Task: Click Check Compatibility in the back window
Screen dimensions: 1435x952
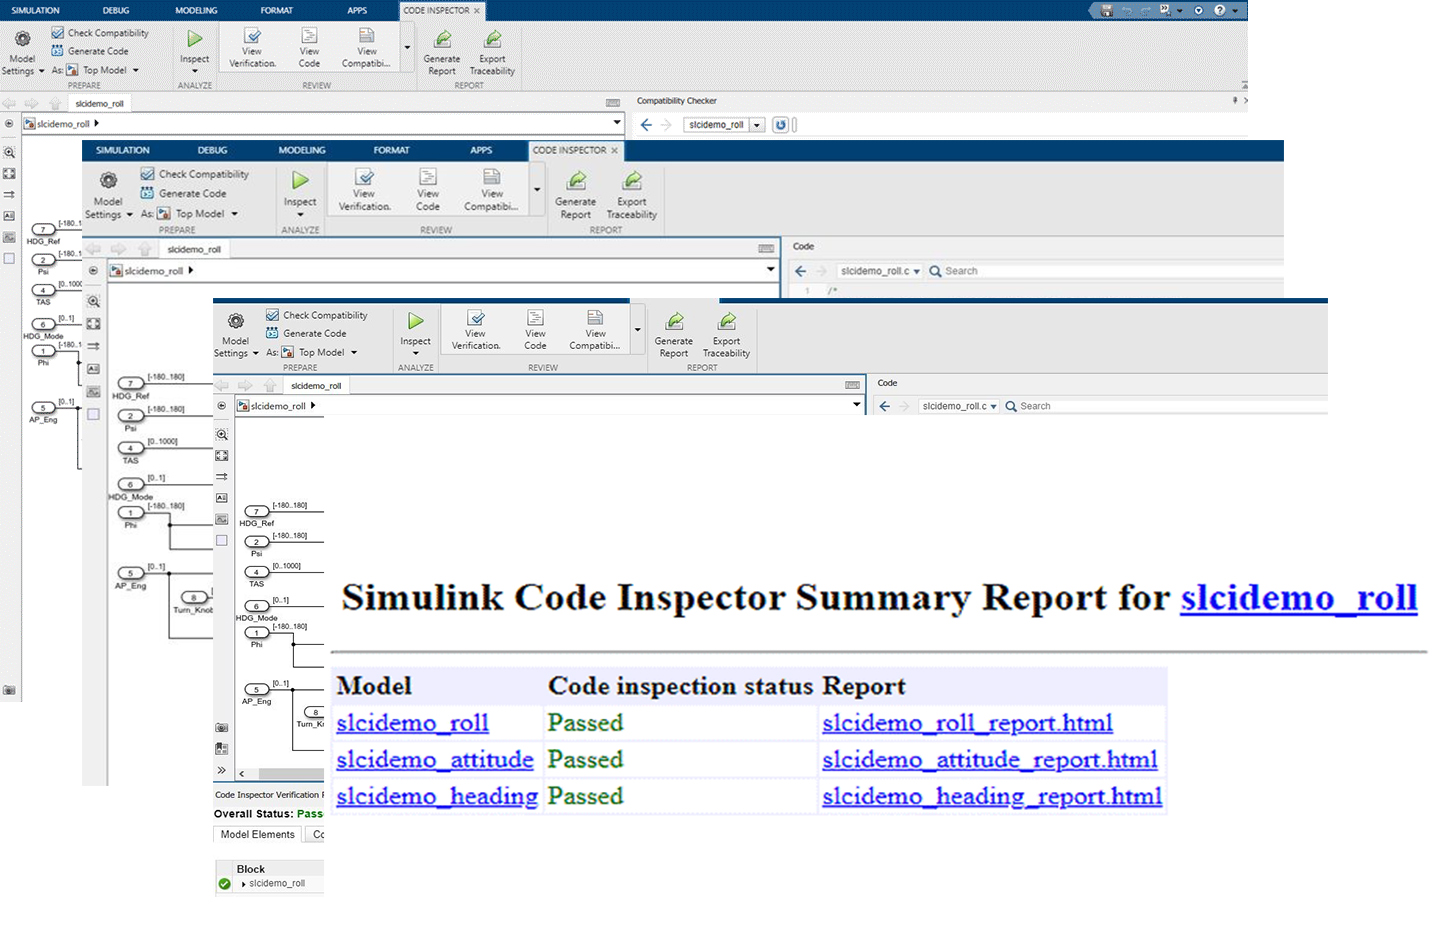Action: pyautogui.click(x=100, y=33)
